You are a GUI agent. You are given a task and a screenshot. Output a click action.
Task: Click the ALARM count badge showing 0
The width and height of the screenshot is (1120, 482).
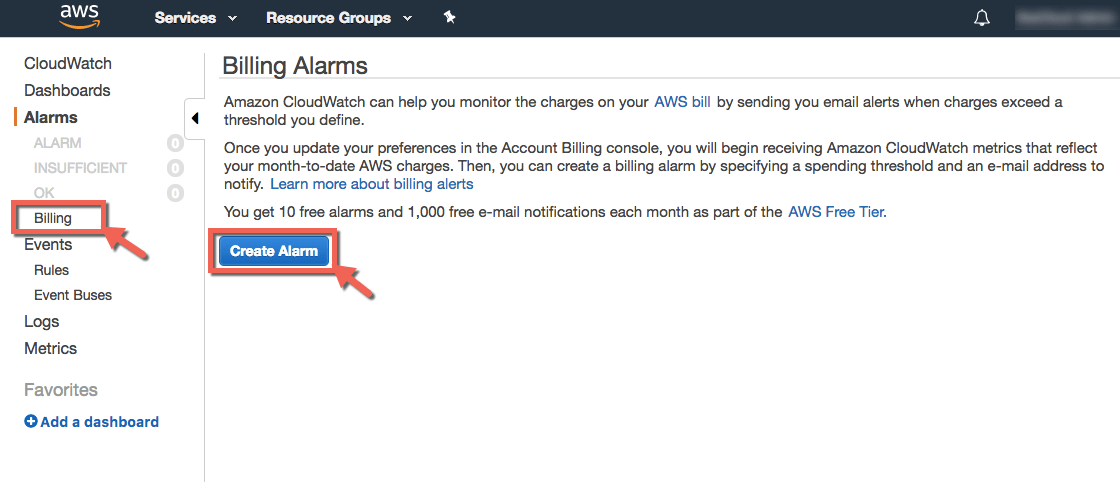pos(175,144)
